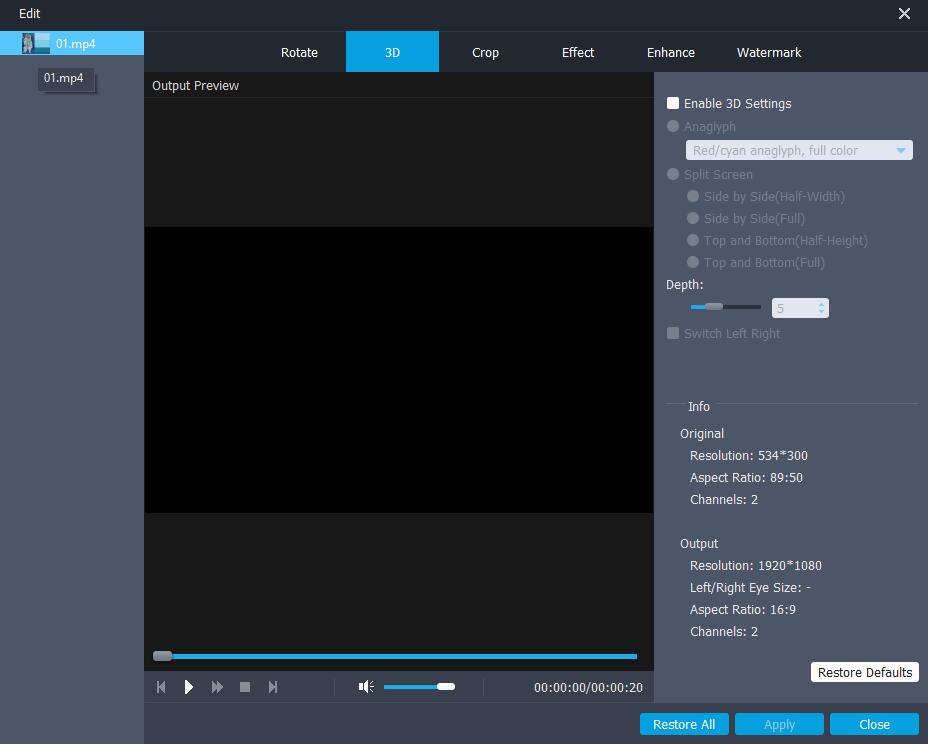Click the volume slider handle
This screenshot has height=744, width=928.
(x=446, y=687)
